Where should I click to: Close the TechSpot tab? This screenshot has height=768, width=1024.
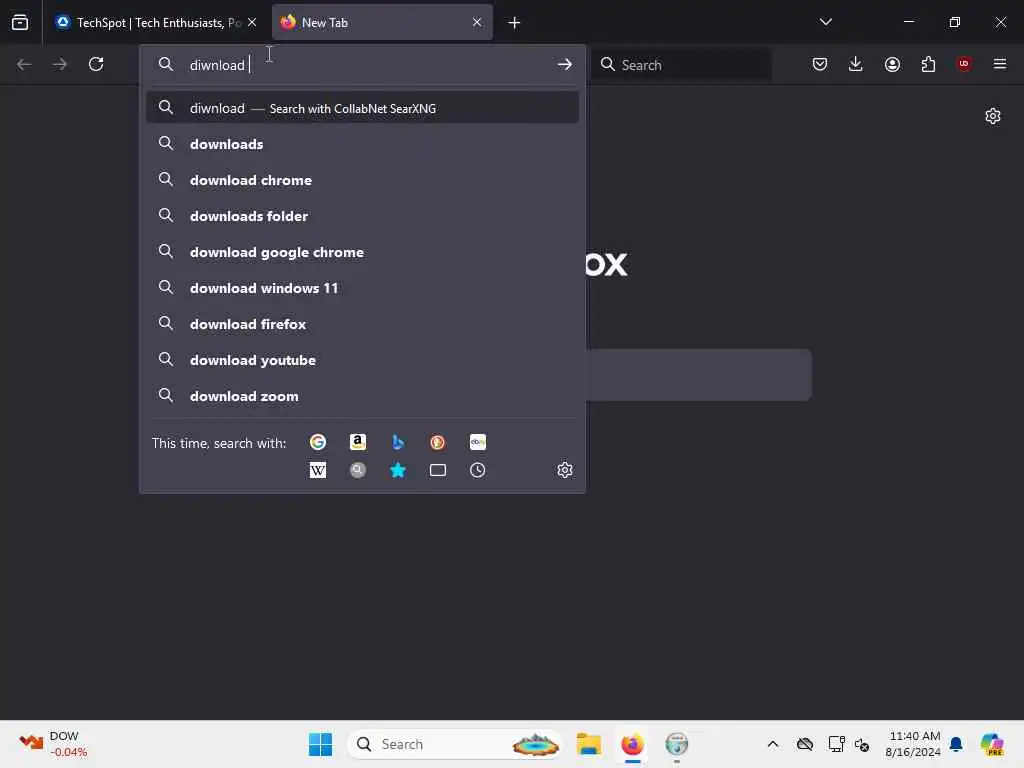252,22
